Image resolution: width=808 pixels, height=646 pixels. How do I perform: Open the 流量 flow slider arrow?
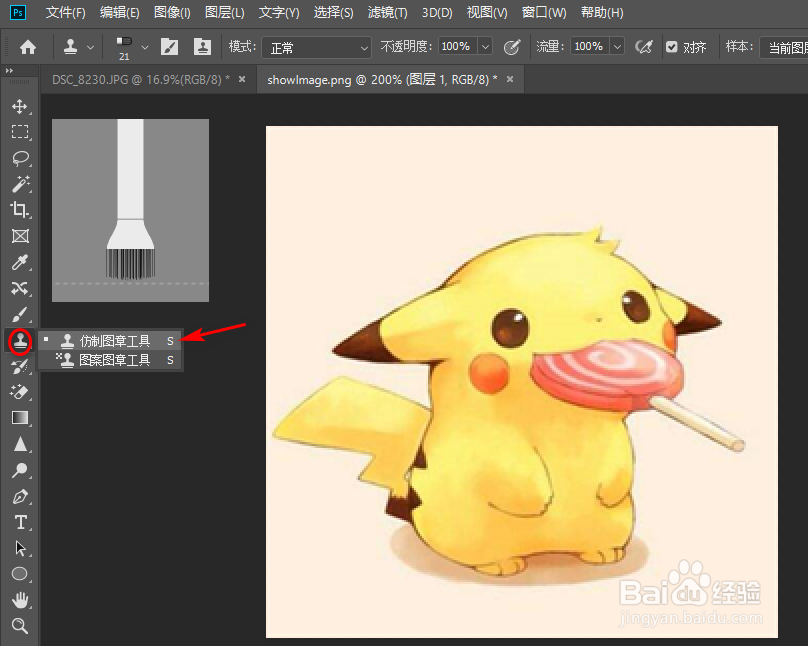coord(617,47)
